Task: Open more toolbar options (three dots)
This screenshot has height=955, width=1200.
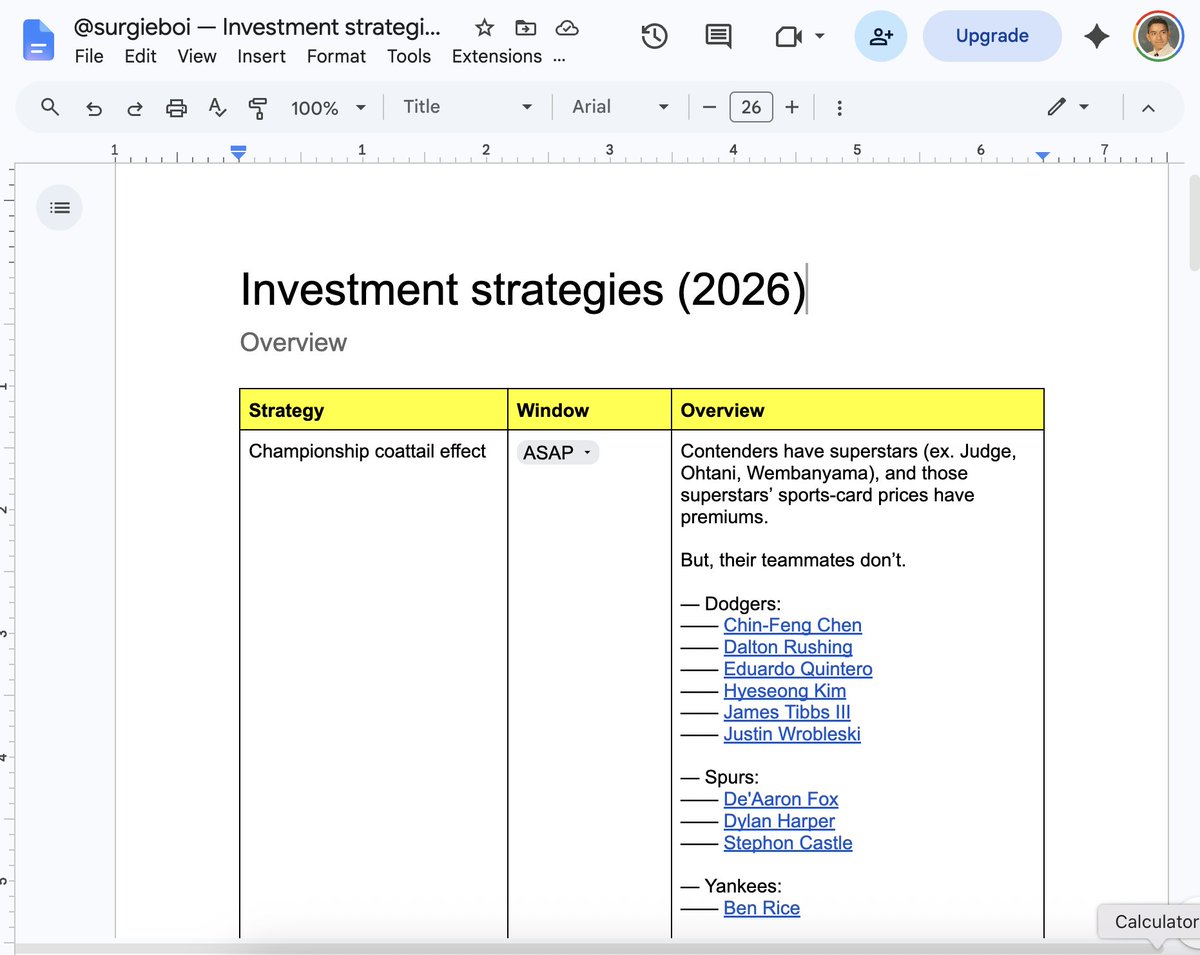Action: click(839, 107)
